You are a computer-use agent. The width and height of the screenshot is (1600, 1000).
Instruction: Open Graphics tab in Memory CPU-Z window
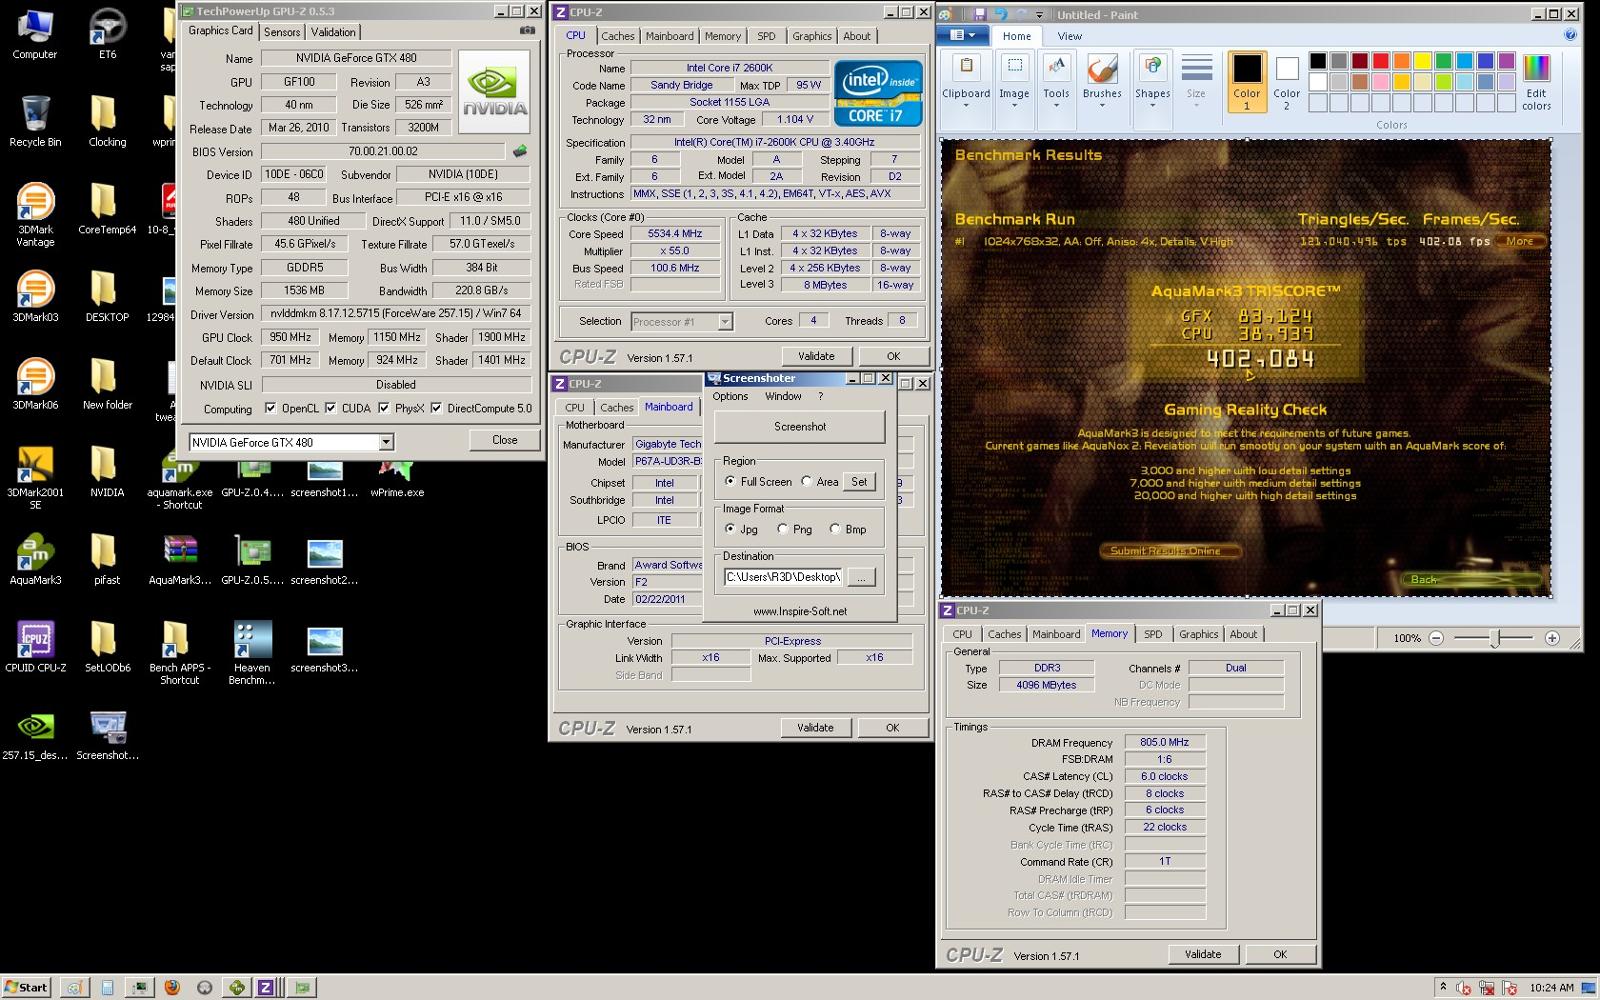[1198, 634]
